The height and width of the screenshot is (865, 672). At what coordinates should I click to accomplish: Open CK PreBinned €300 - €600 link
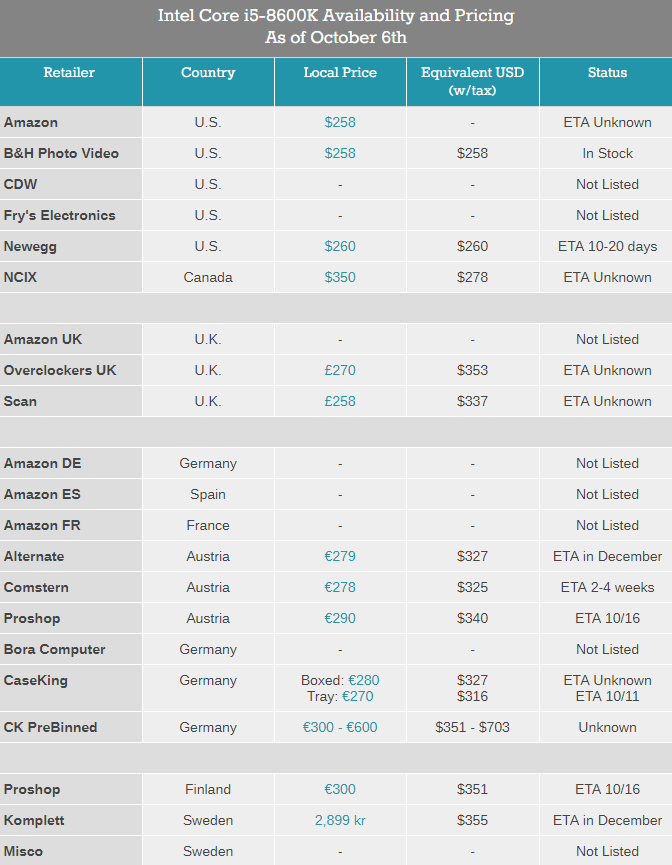coord(340,727)
